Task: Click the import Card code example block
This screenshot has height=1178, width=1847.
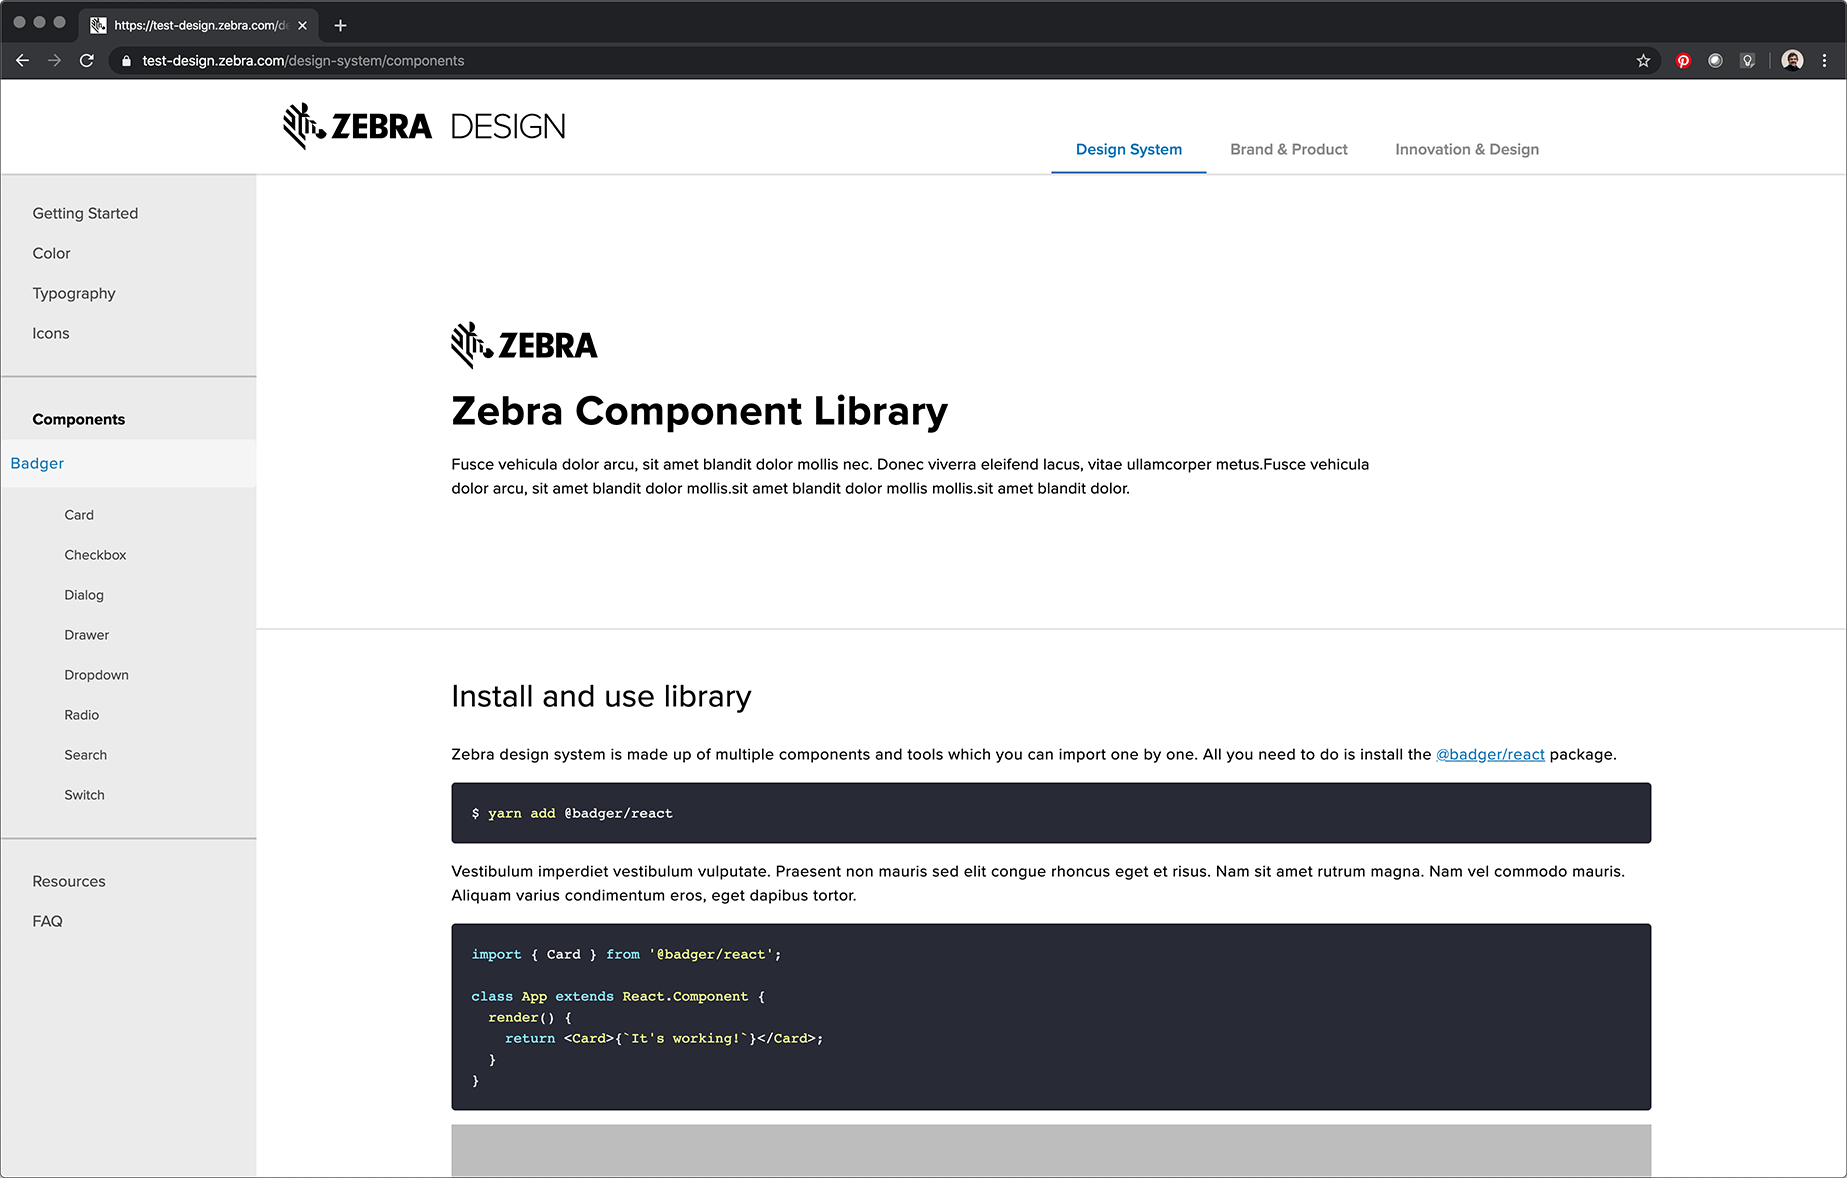Action: tap(1051, 1017)
